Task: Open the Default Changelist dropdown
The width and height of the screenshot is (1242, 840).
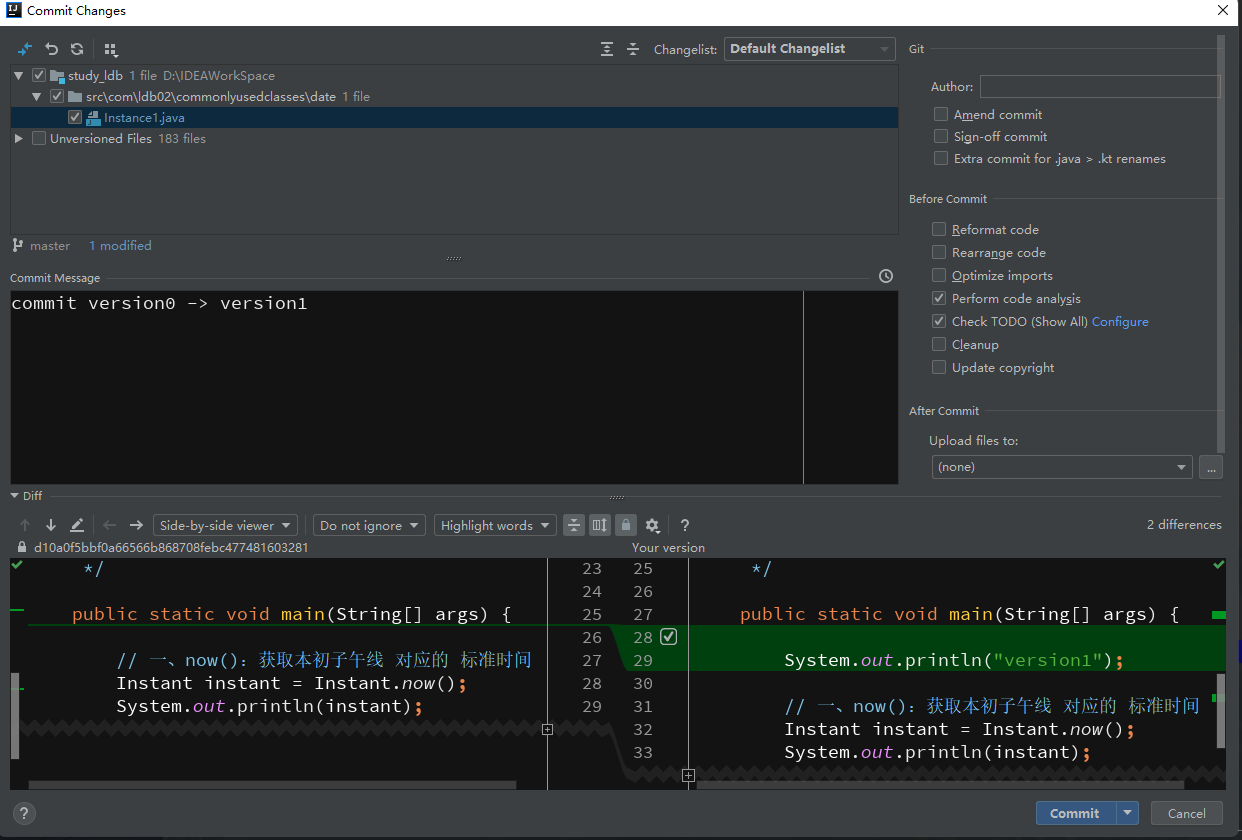Action: pos(809,48)
